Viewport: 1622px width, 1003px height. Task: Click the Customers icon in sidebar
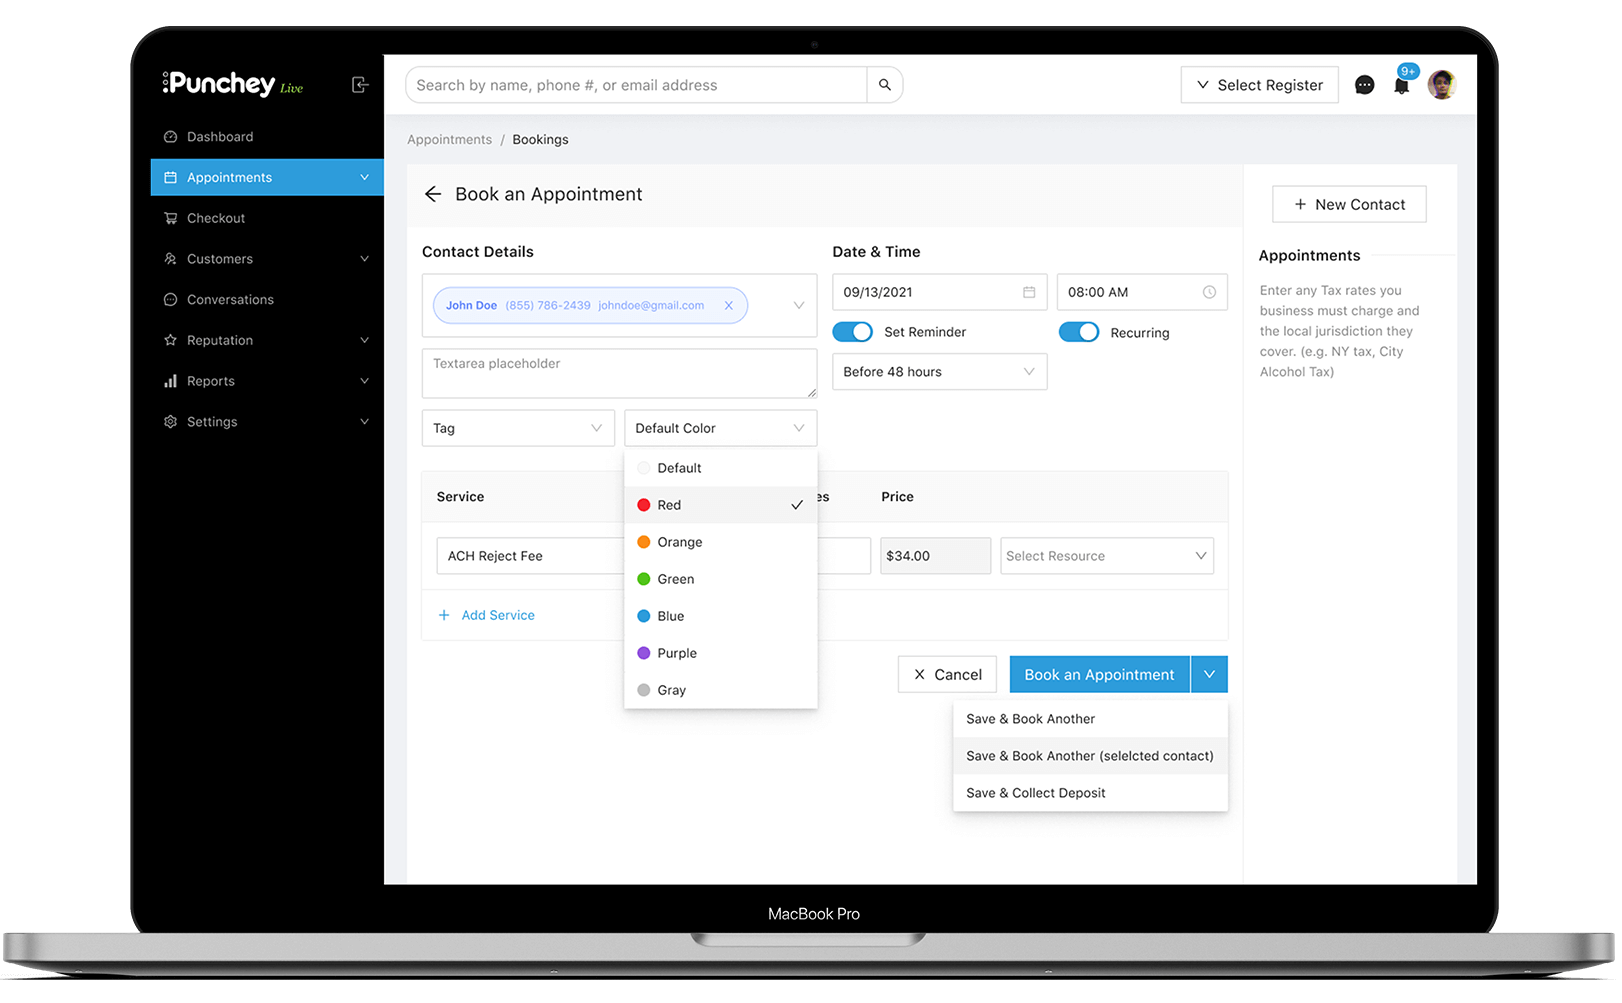pos(170,259)
